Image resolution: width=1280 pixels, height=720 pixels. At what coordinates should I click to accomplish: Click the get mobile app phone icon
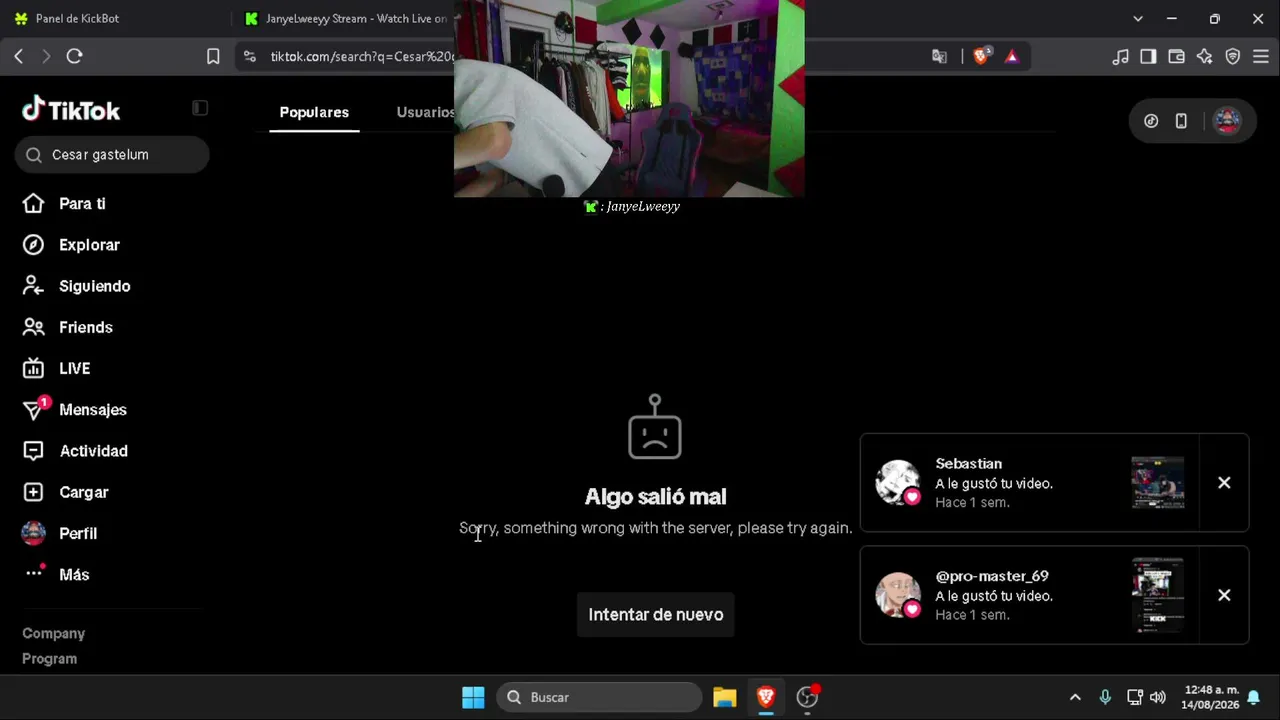tap(1181, 121)
